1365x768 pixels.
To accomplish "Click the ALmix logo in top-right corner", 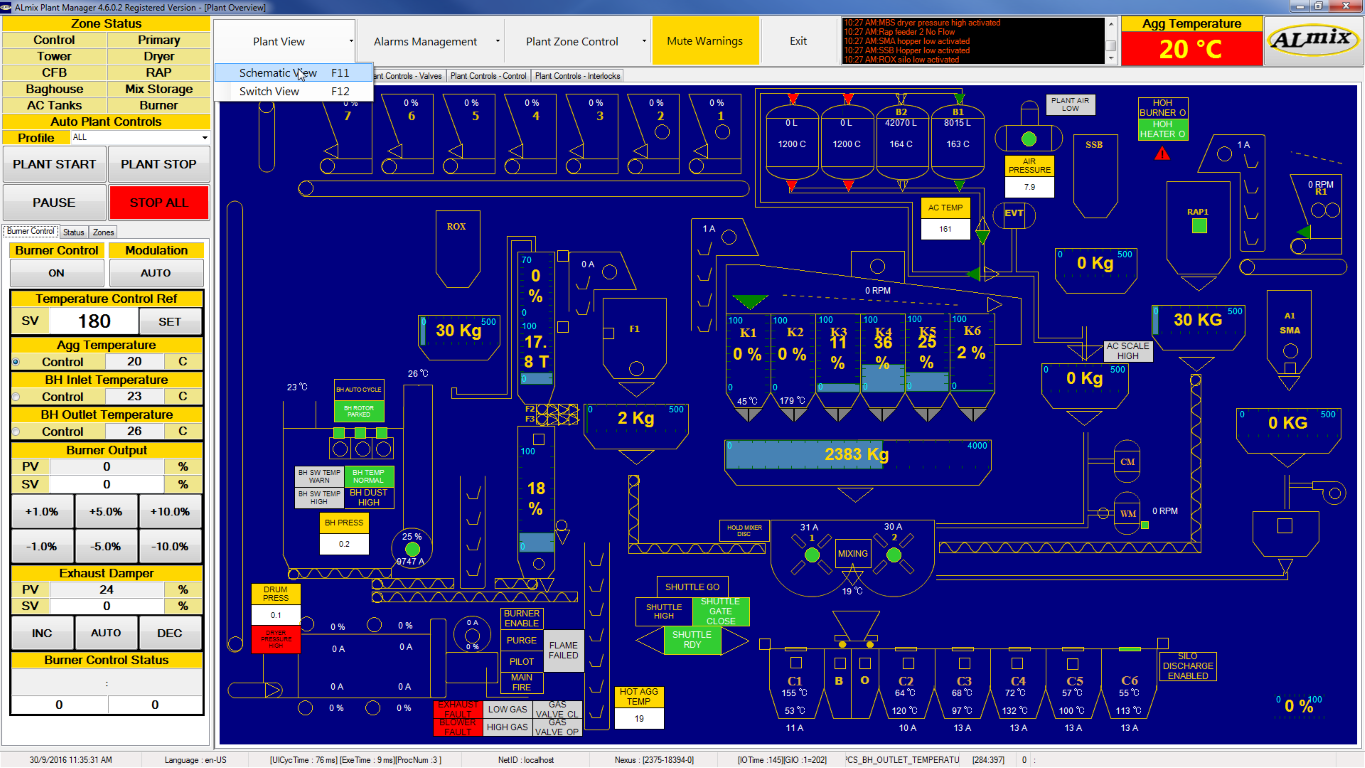I will (1311, 41).
